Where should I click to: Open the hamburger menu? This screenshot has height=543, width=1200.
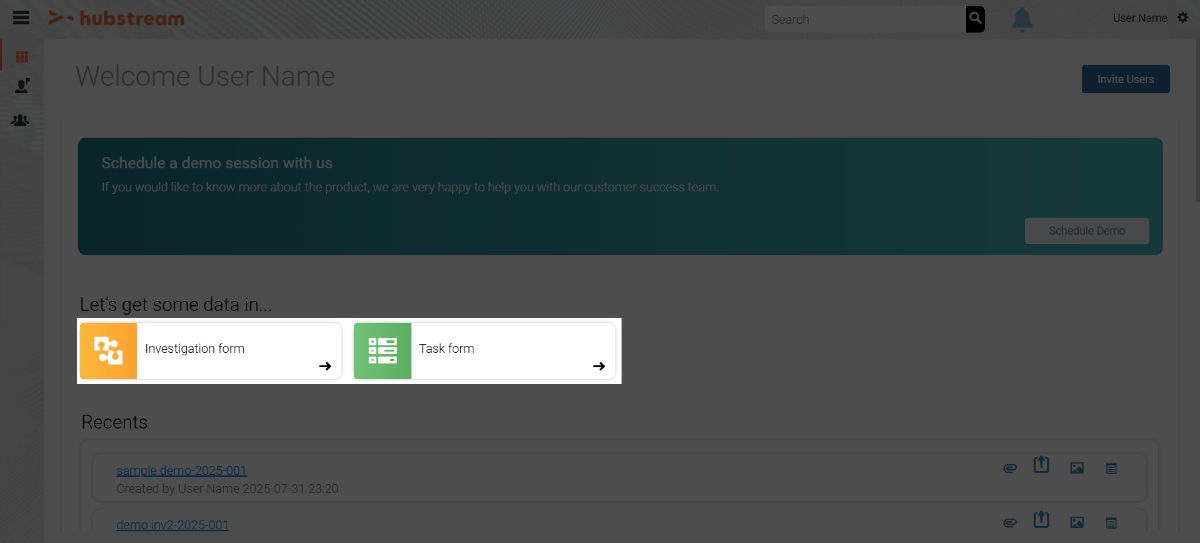[x=20, y=18]
